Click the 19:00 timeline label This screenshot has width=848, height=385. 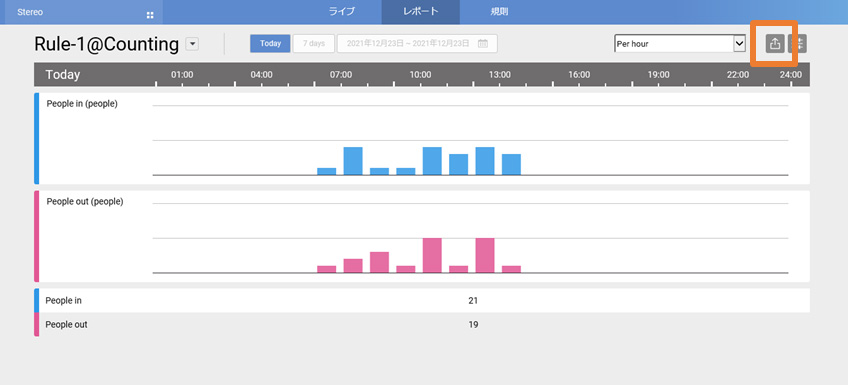[x=659, y=75]
